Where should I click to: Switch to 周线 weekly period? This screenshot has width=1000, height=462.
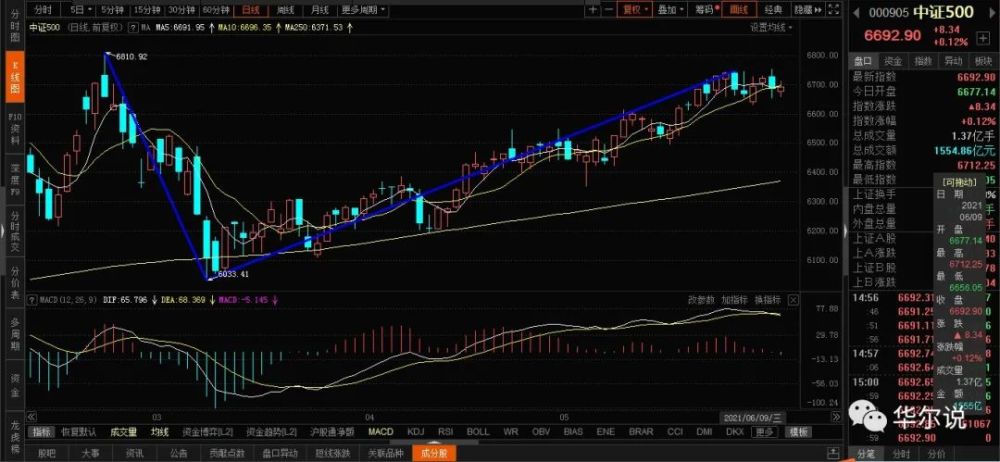coord(285,10)
